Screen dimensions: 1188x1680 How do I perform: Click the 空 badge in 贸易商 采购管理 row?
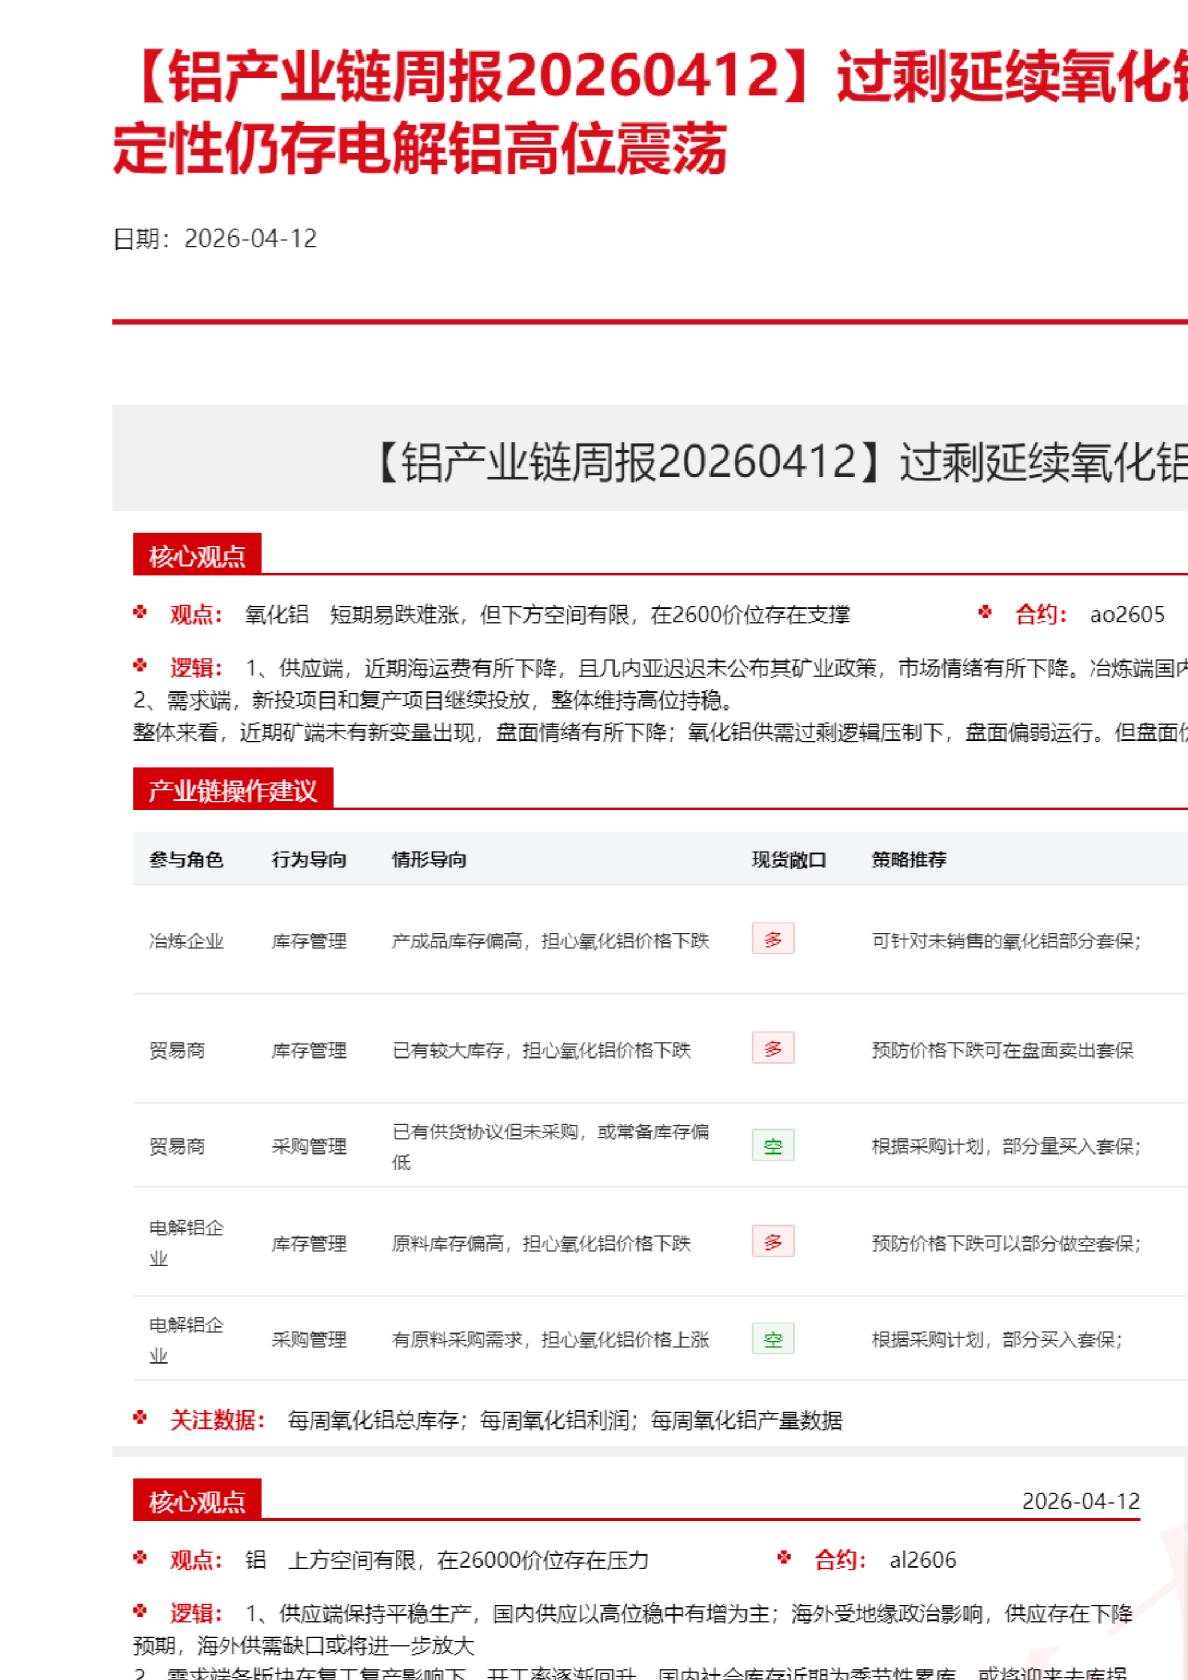point(773,1146)
